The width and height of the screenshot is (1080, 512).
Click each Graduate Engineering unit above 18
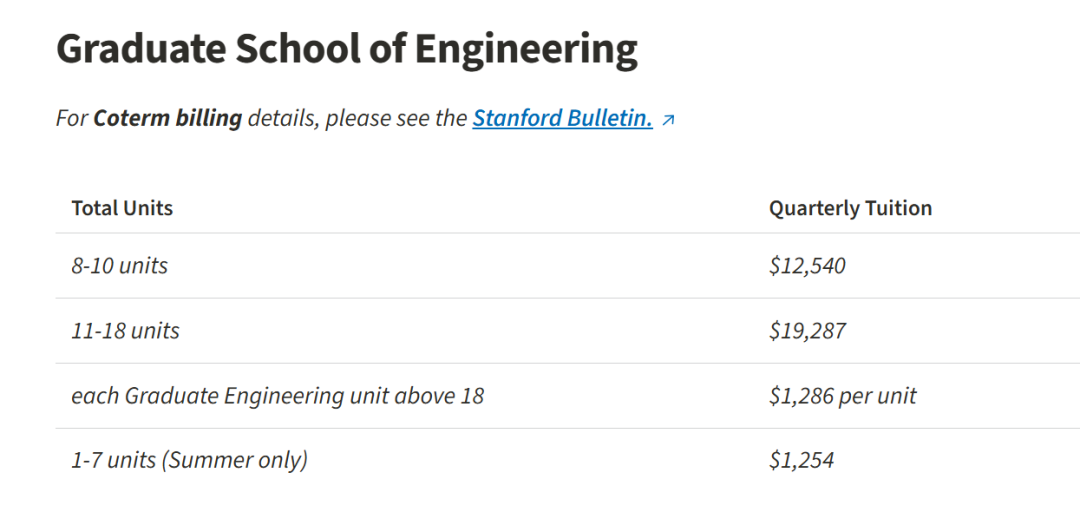click(x=278, y=396)
